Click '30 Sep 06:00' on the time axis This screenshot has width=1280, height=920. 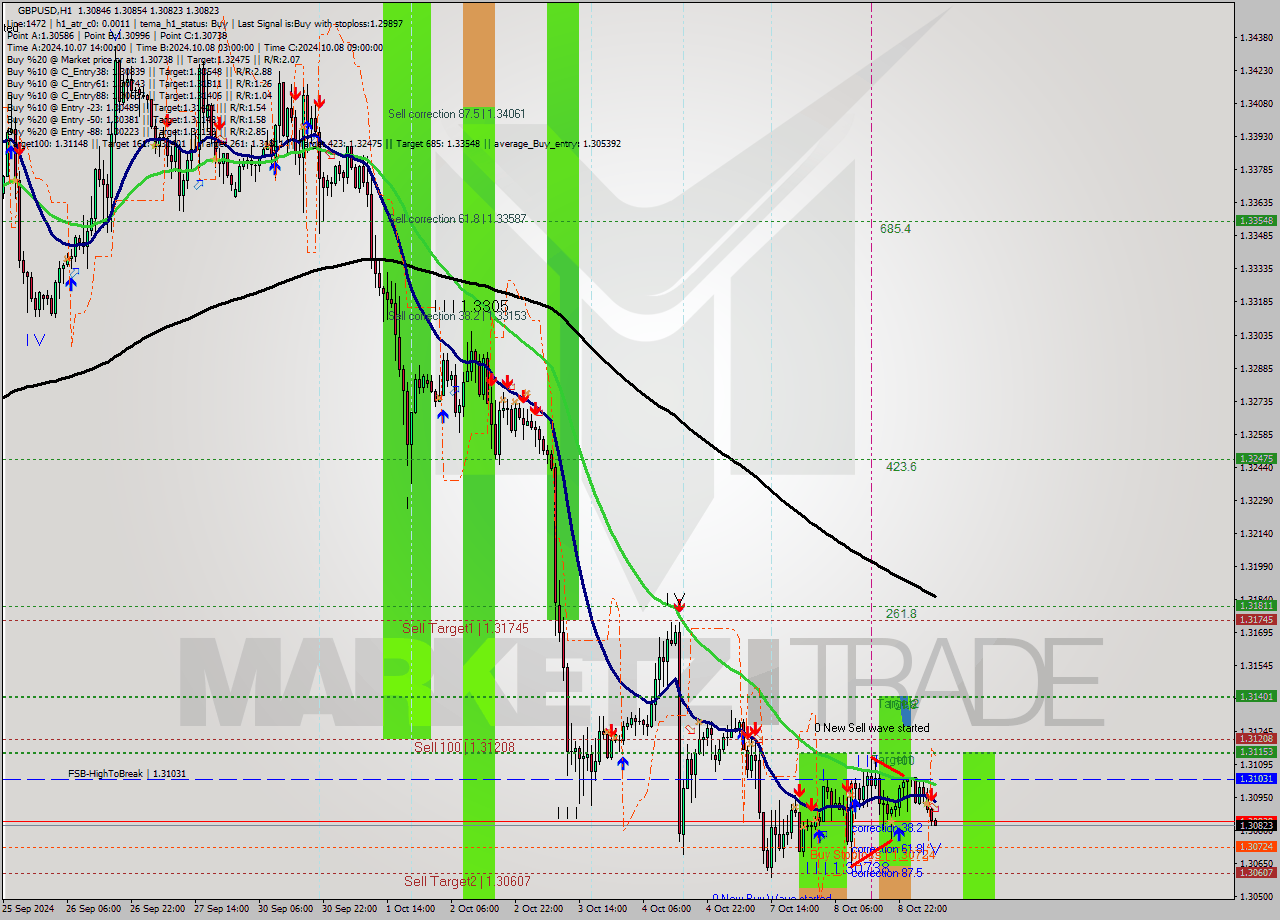tap(287, 909)
